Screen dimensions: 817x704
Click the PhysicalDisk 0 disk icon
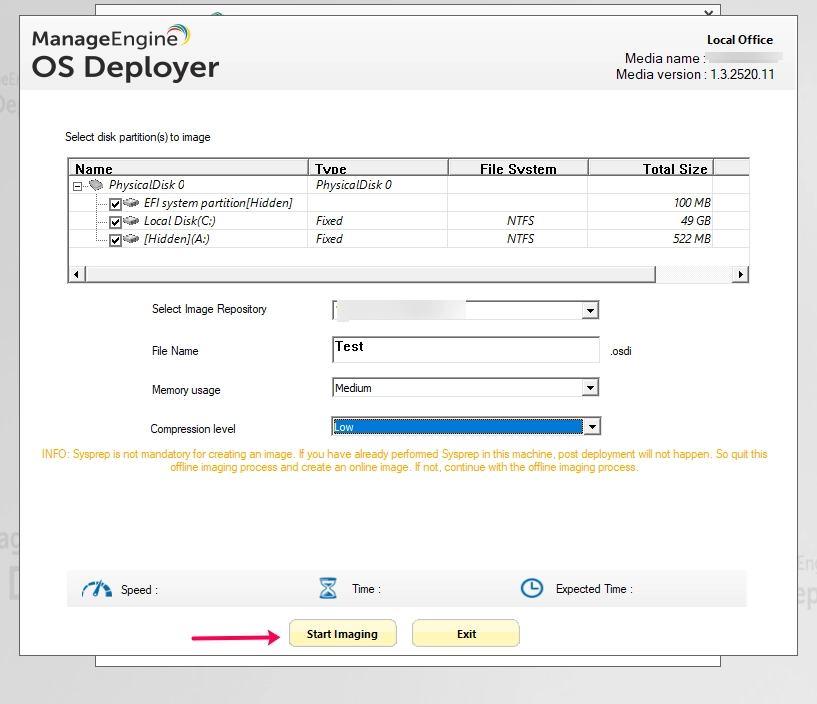pyautogui.click(x=96, y=184)
